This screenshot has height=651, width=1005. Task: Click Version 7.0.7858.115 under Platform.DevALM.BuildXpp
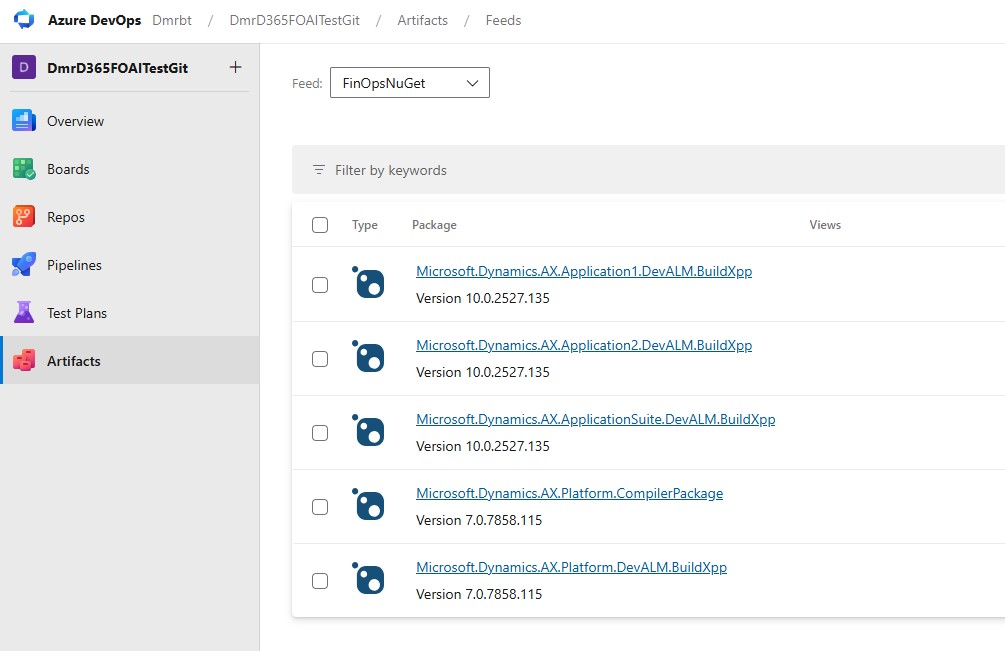point(479,594)
